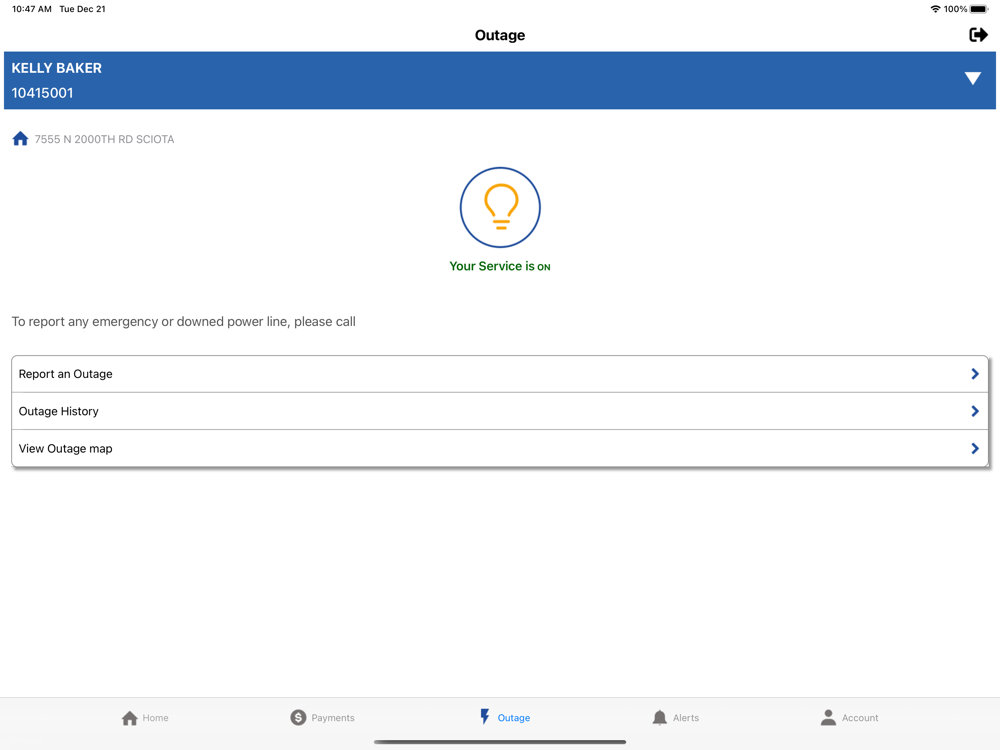This screenshot has height=750, width=1000.
Task: Click the address 7555 N 2000TH RD SCIOTA
Action: point(104,139)
